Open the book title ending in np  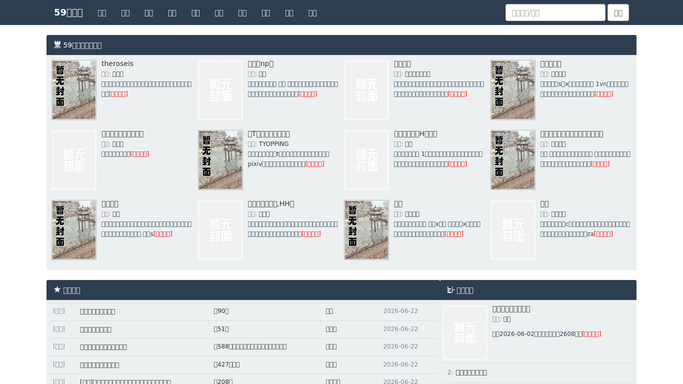(x=260, y=64)
